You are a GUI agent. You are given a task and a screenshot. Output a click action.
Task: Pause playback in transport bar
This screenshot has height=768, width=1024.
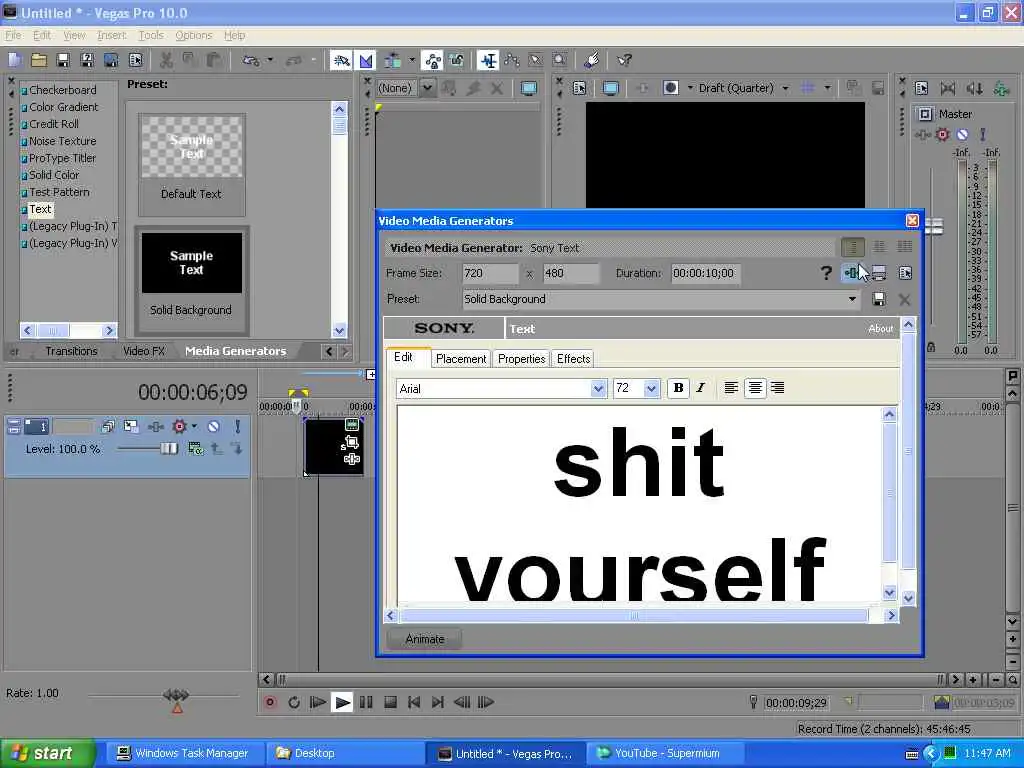click(366, 702)
